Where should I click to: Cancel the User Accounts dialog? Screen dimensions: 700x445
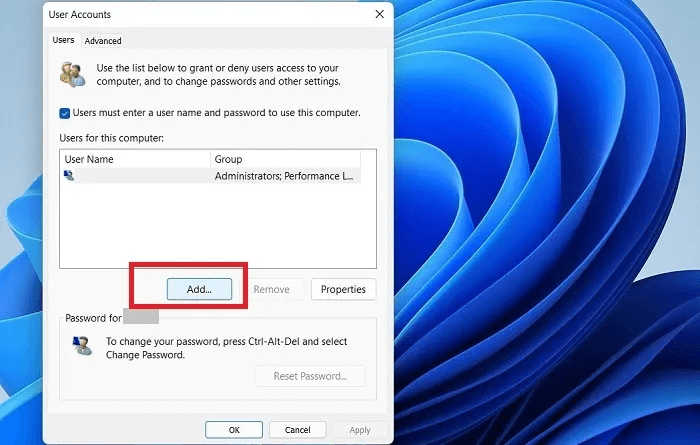tap(297, 430)
